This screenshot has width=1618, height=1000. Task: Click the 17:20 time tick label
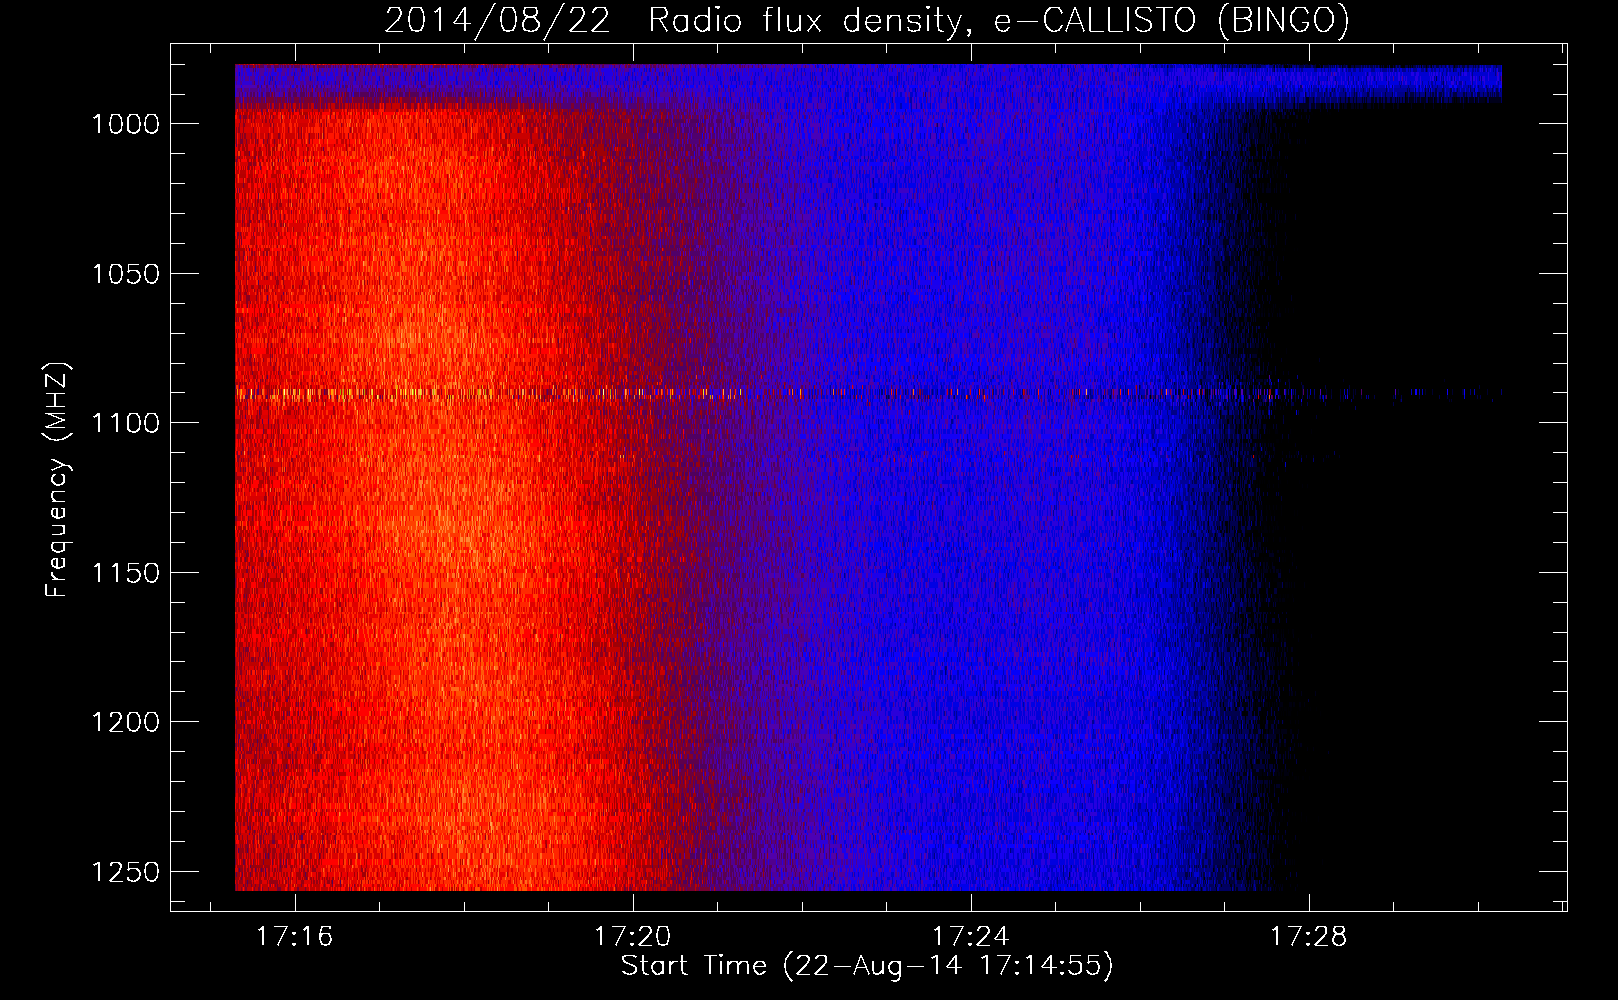pyautogui.click(x=633, y=937)
